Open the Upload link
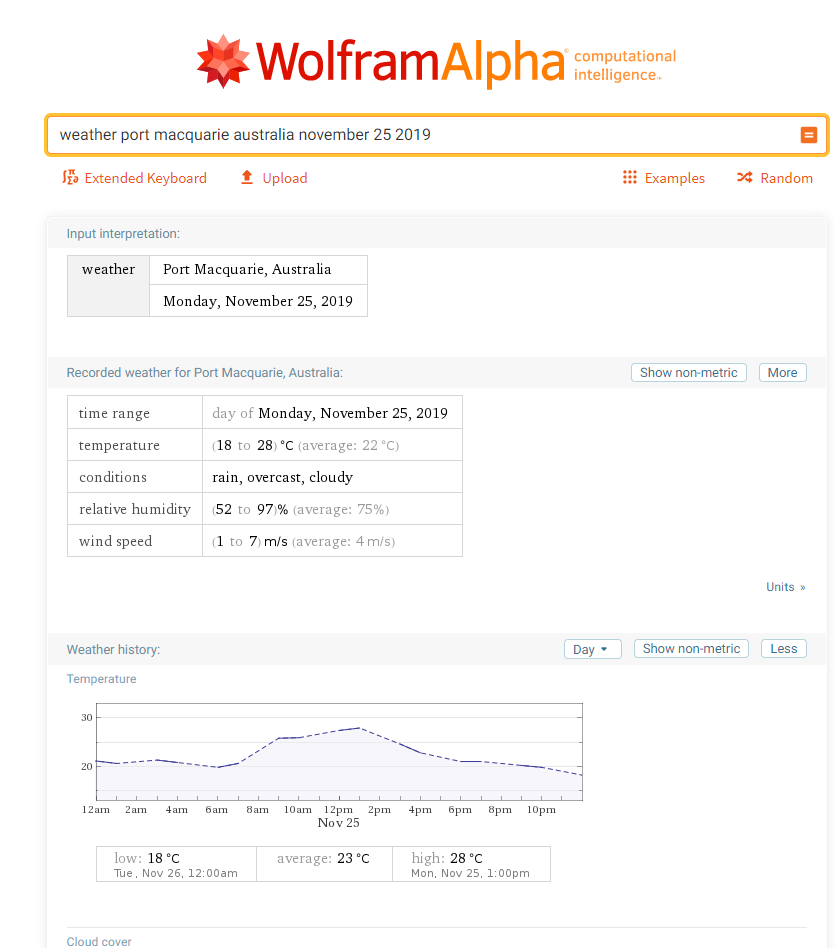The width and height of the screenshot is (835, 948). point(285,178)
